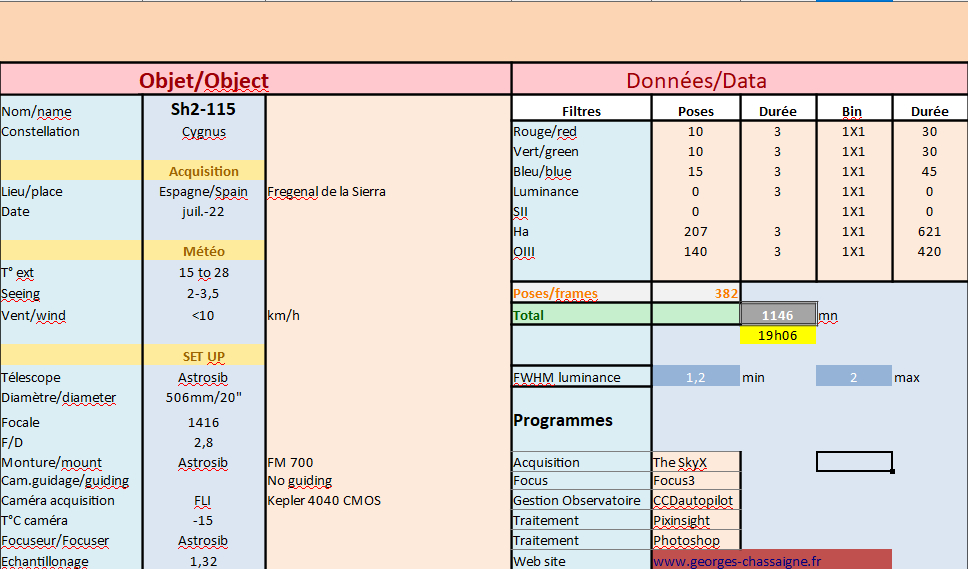Image resolution: width=968 pixels, height=569 pixels.
Task: Select the OIII filter label
Action: (x=582, y=252)
